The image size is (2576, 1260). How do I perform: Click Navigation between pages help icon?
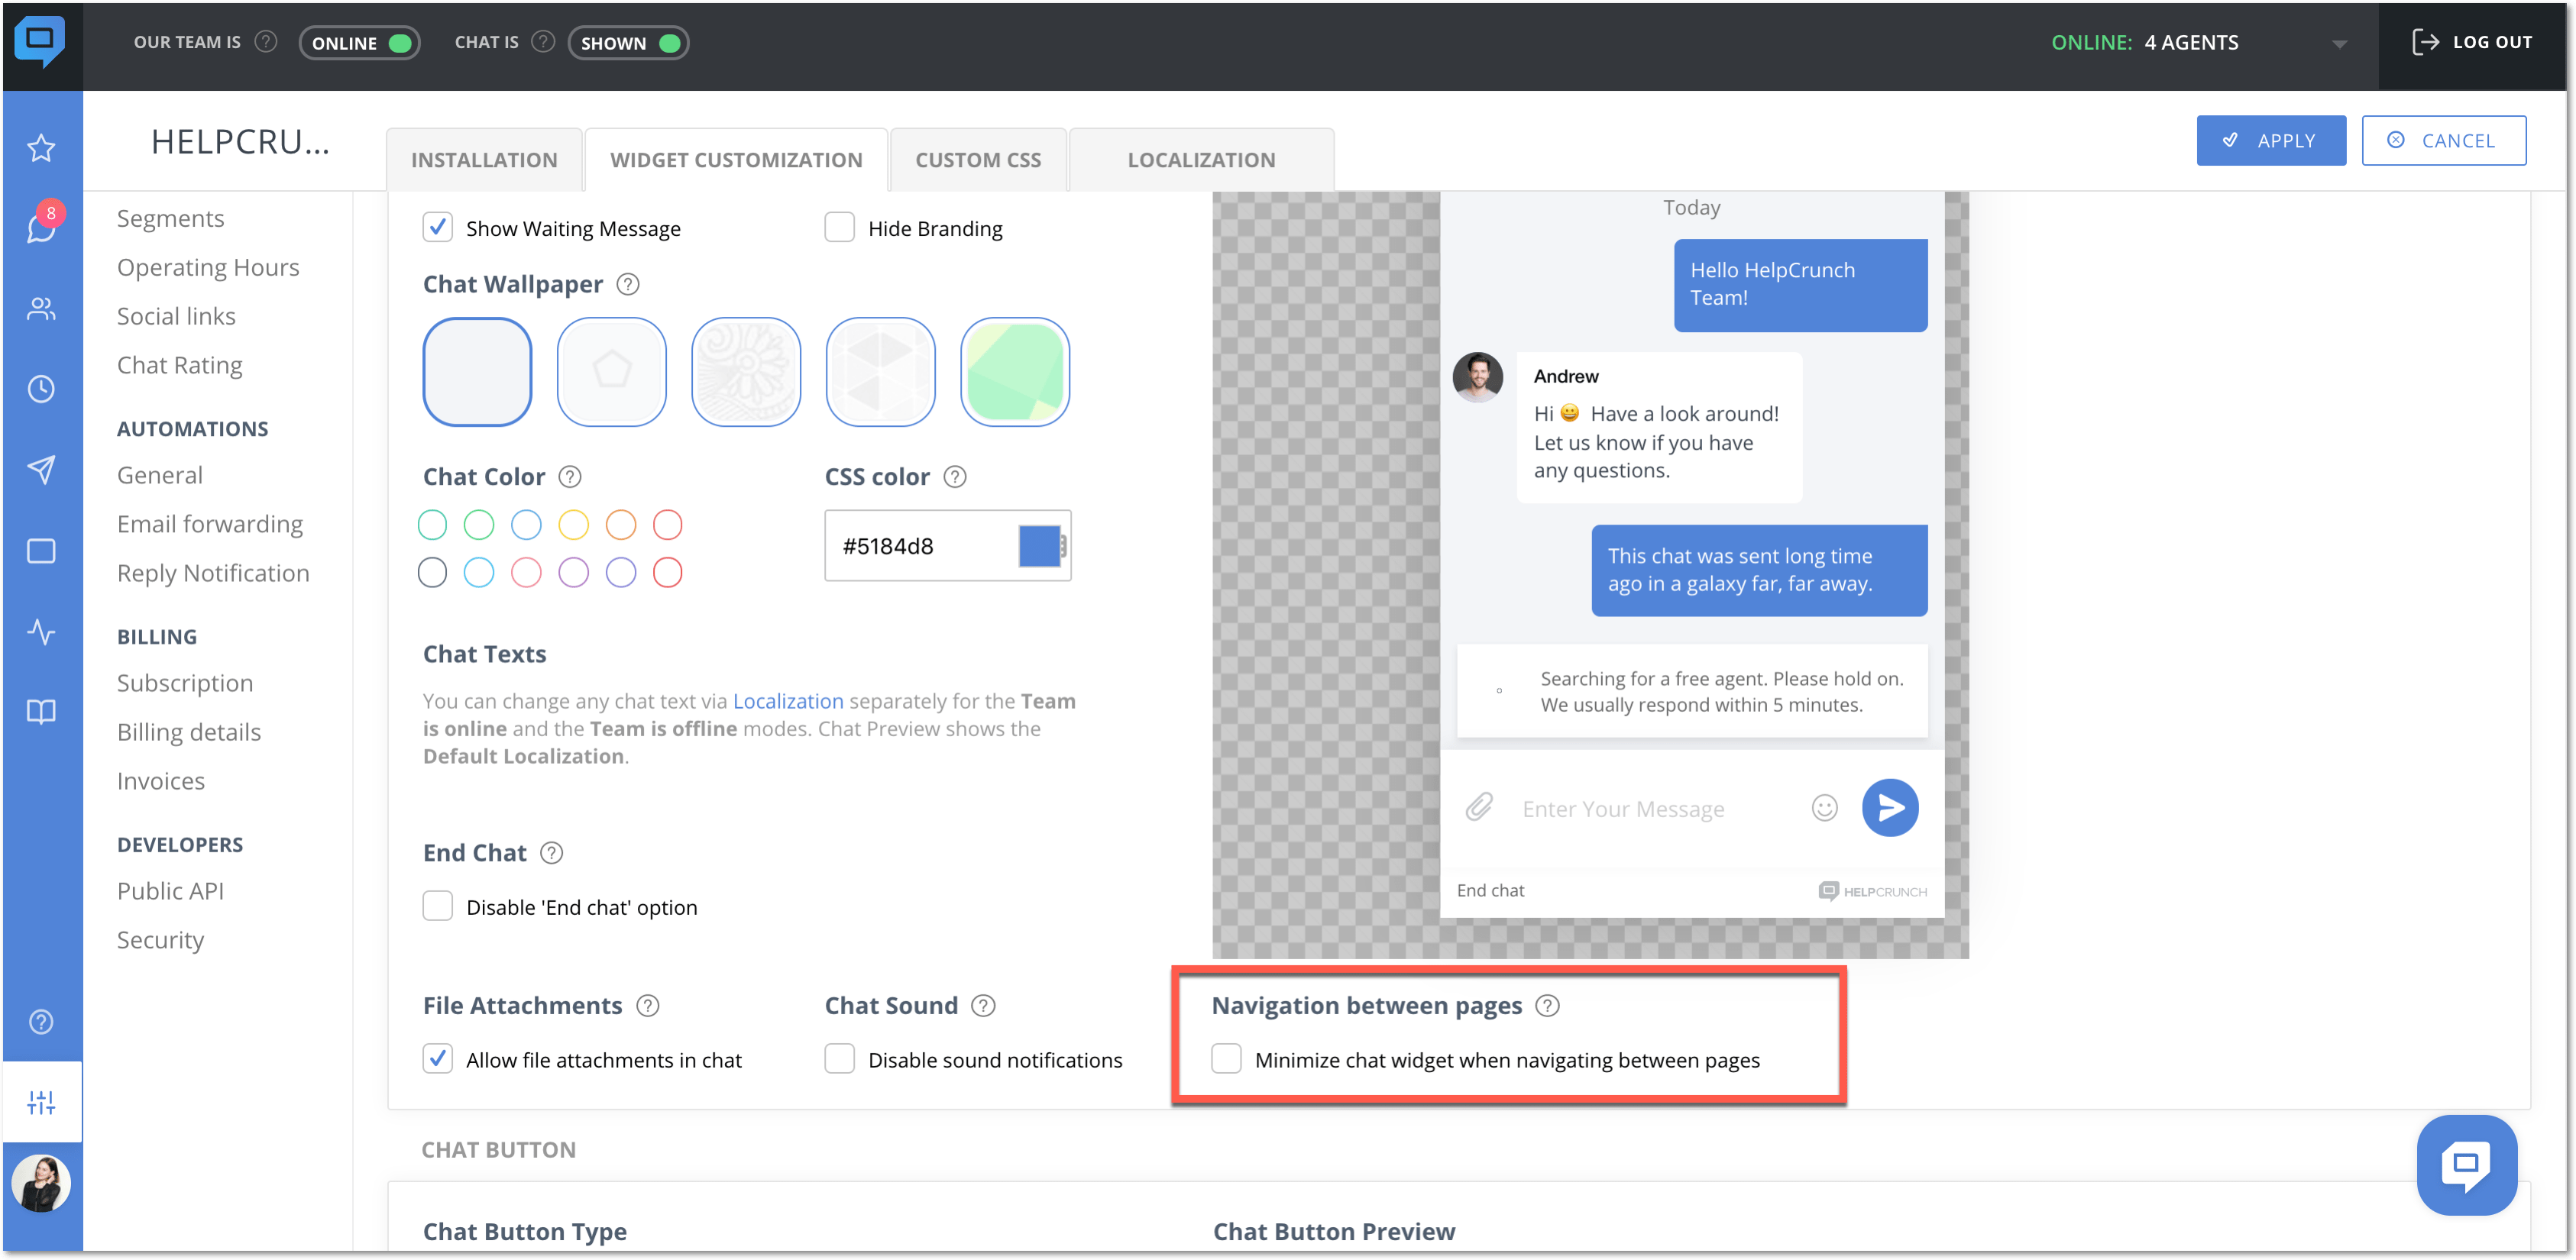tap(1547, 1005)
